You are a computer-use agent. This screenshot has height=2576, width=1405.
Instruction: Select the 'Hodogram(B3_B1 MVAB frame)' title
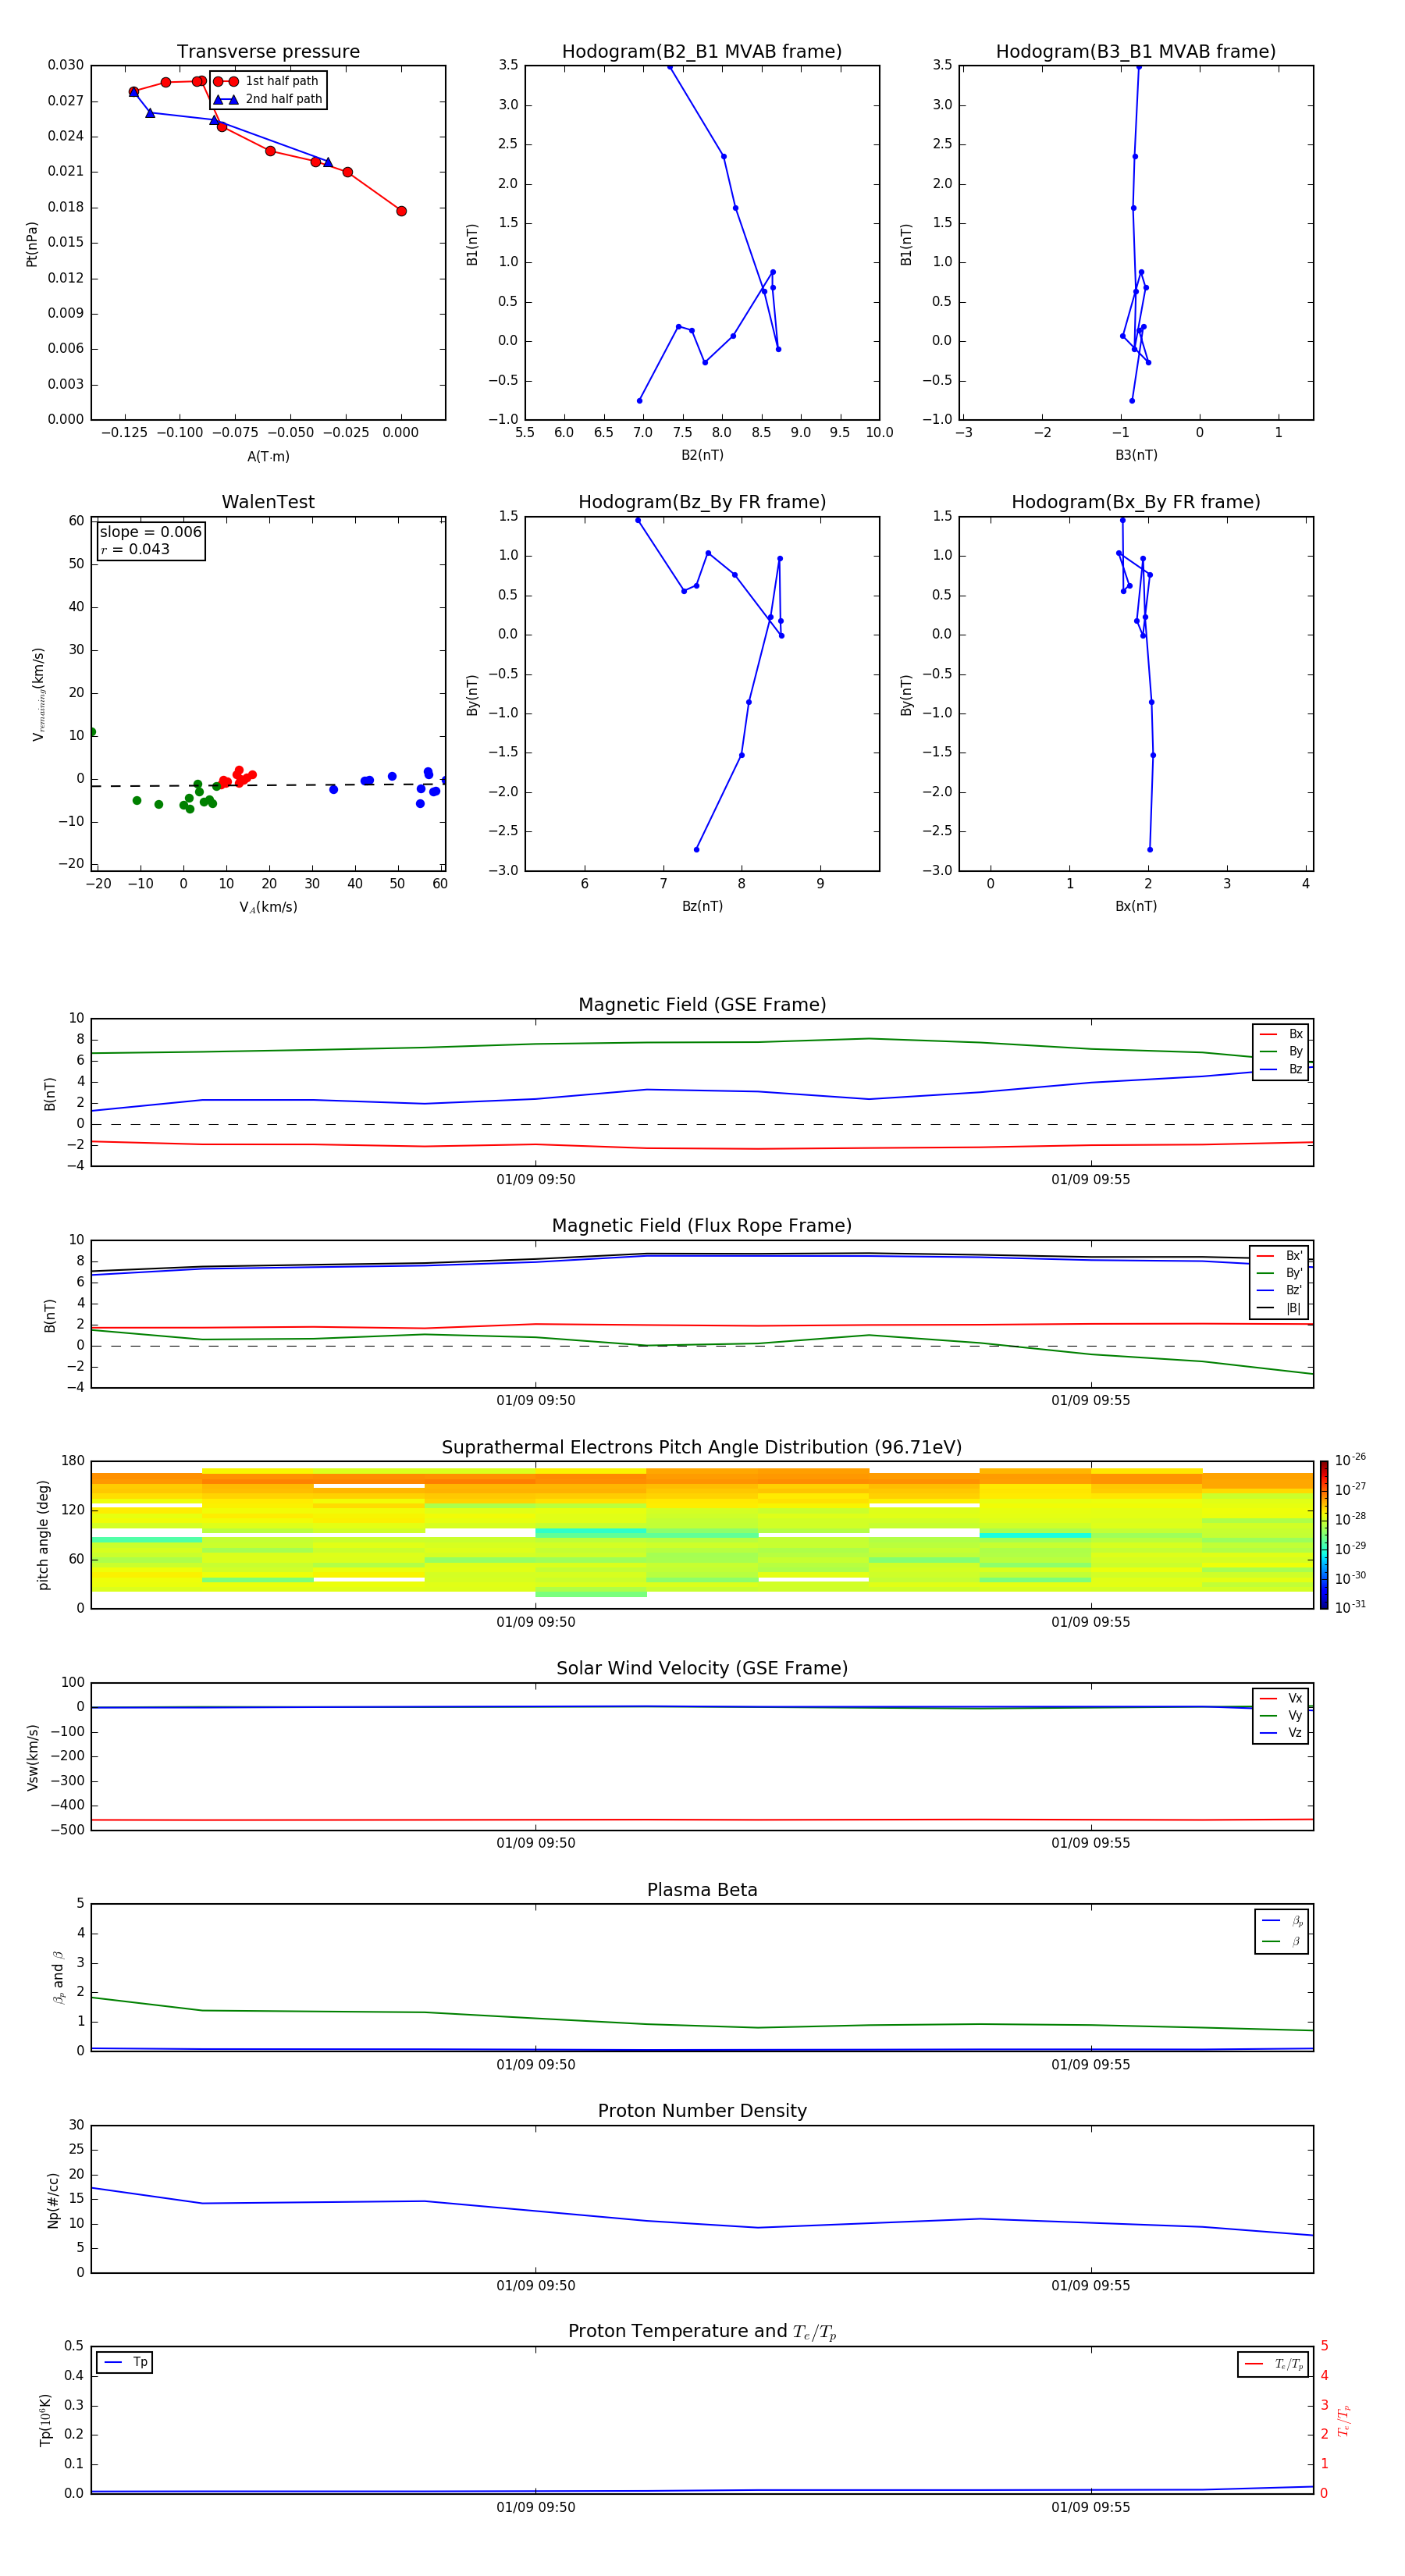coord(1136,52)
